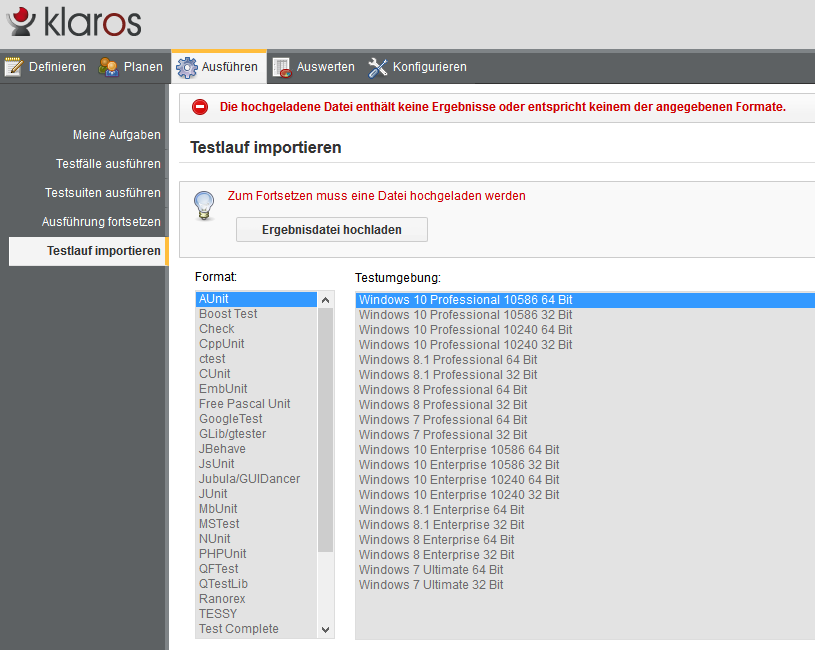Click the light bulb hint icon
Viewport: 815px width, 650px height.
204,205
